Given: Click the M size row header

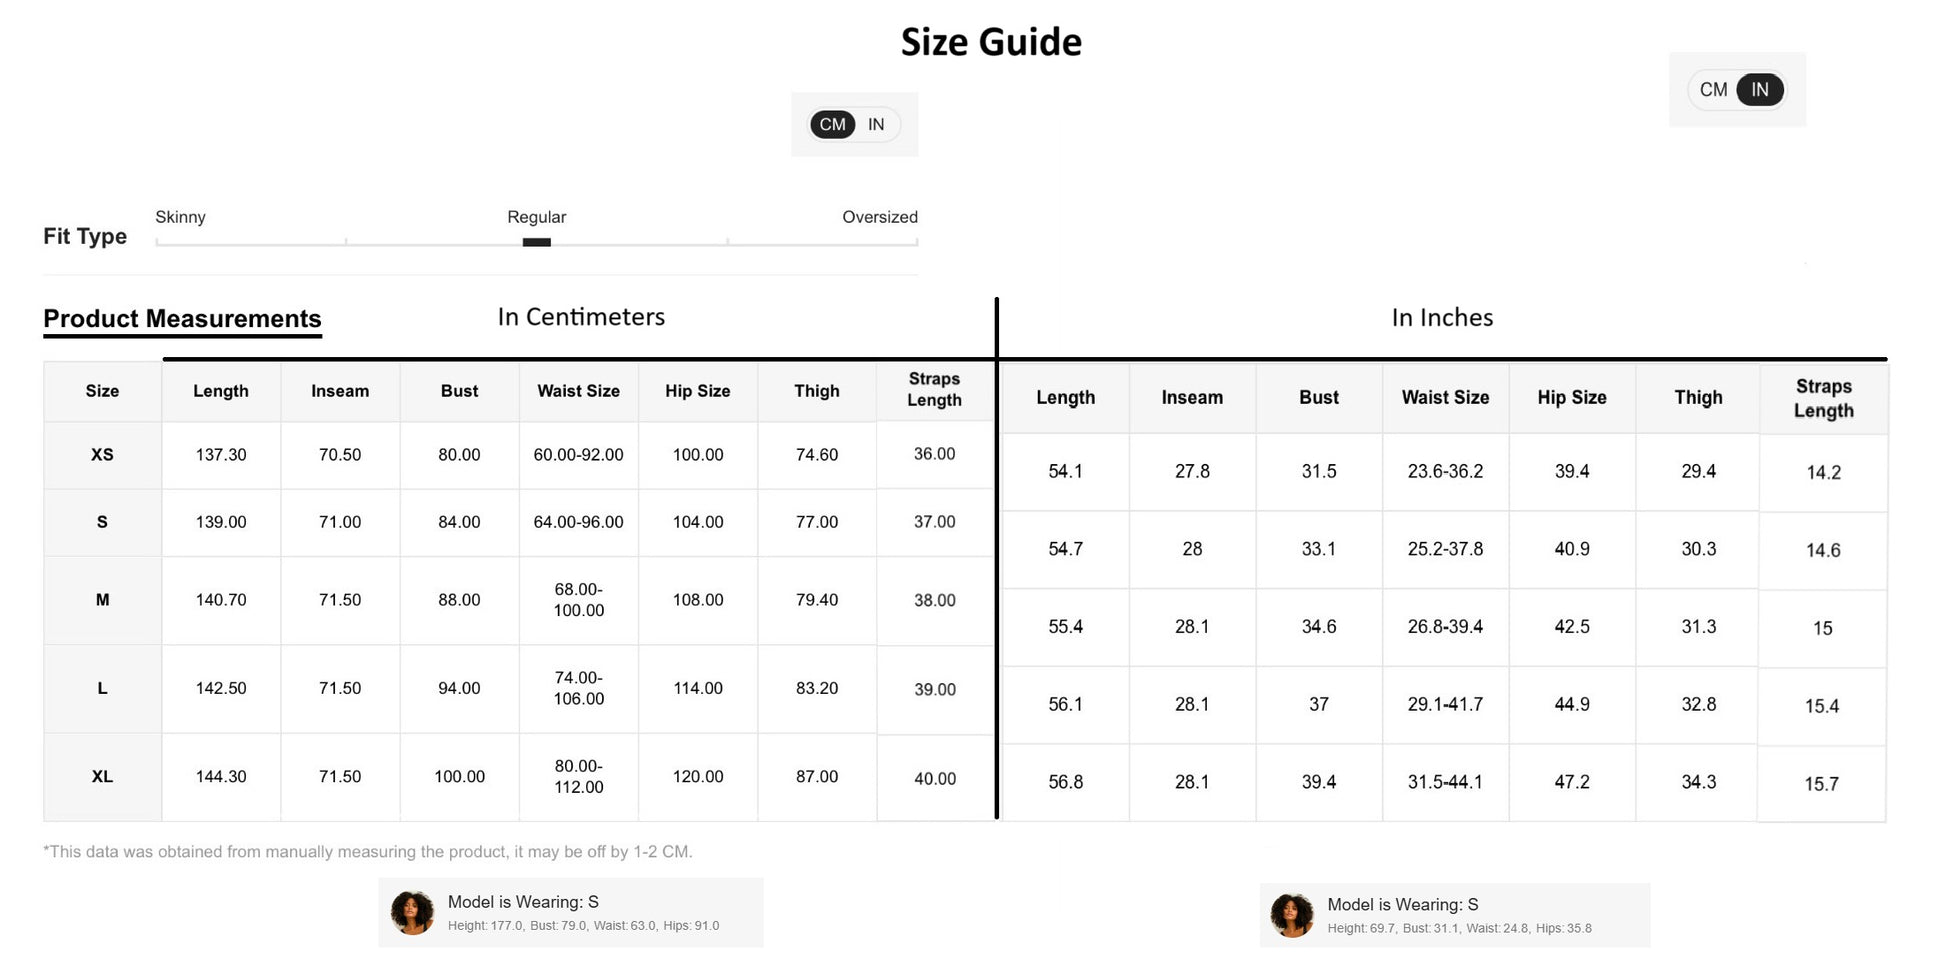Looking at the screenshot, I should (x=102, y=600).
